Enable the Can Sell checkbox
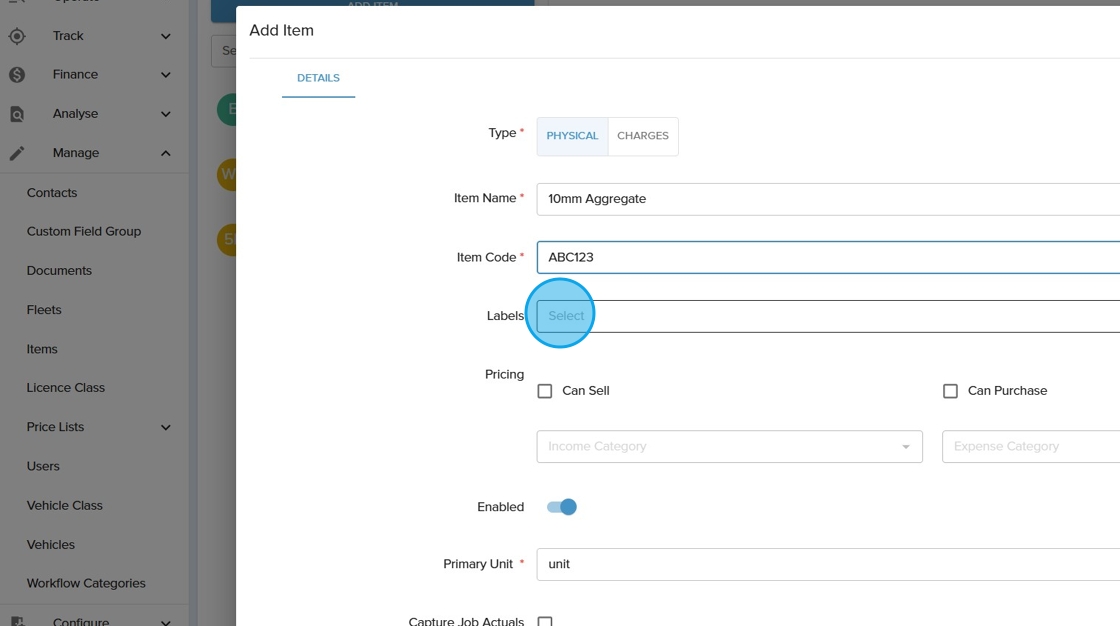This screenshot has height=626, width=1120. click(545, 391)
